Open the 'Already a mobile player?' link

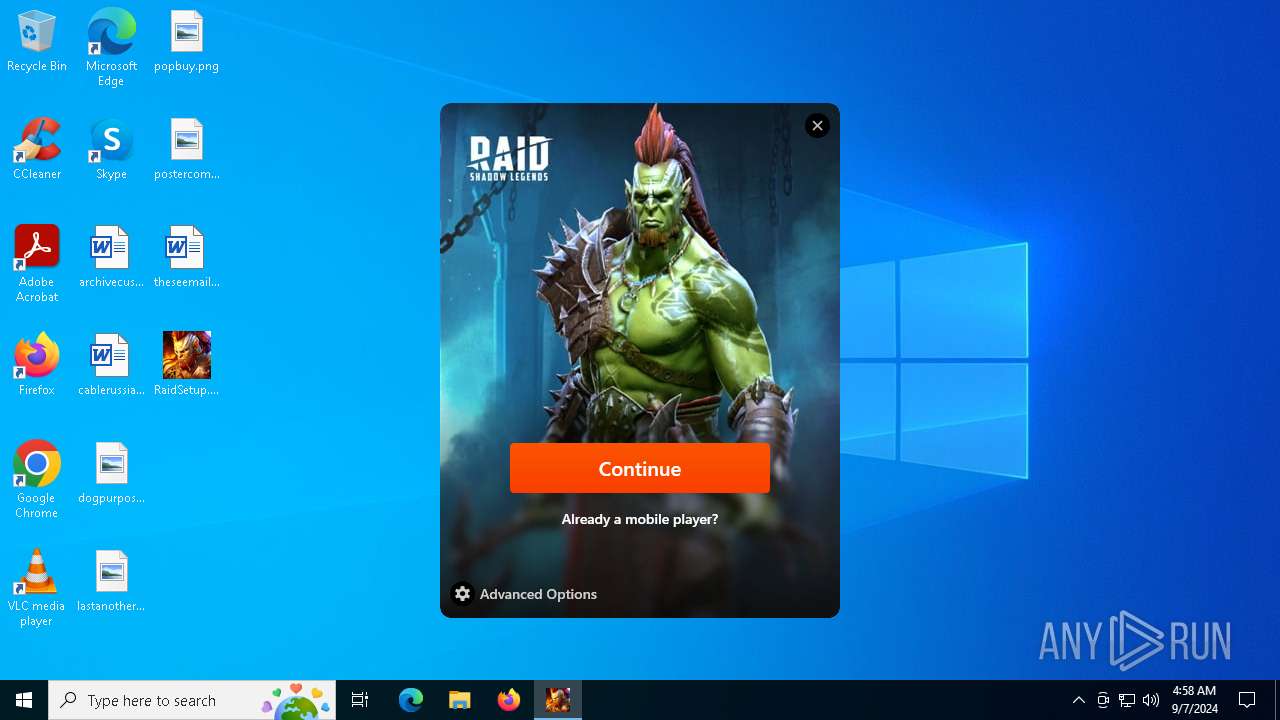[640, 519]
